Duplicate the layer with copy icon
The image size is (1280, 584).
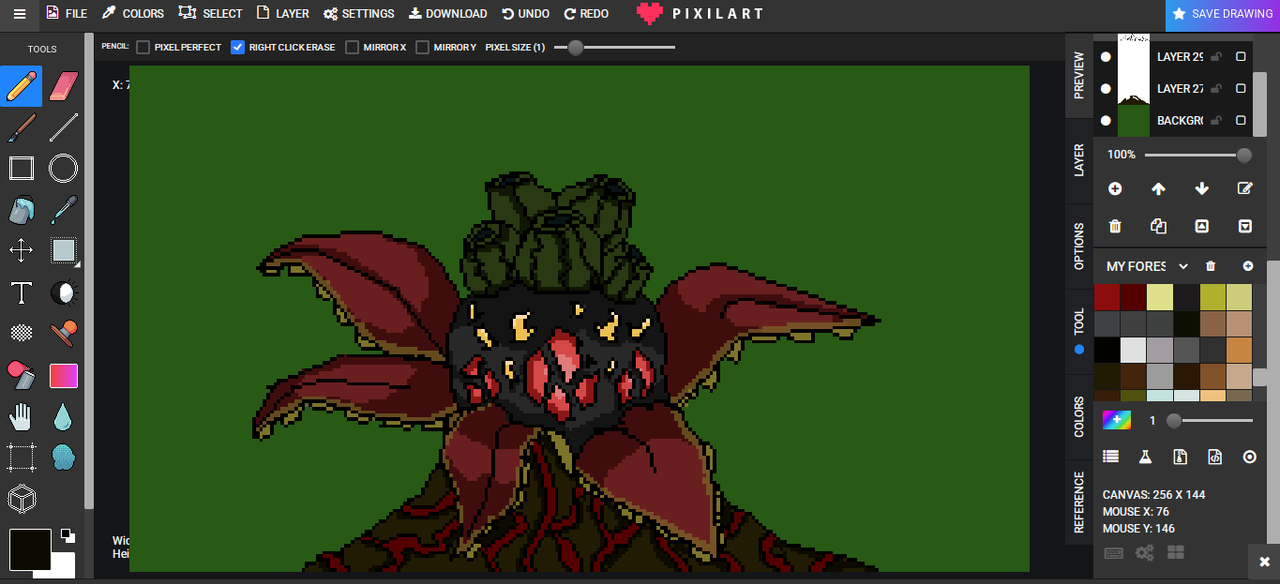click(x=1158, y=227)
